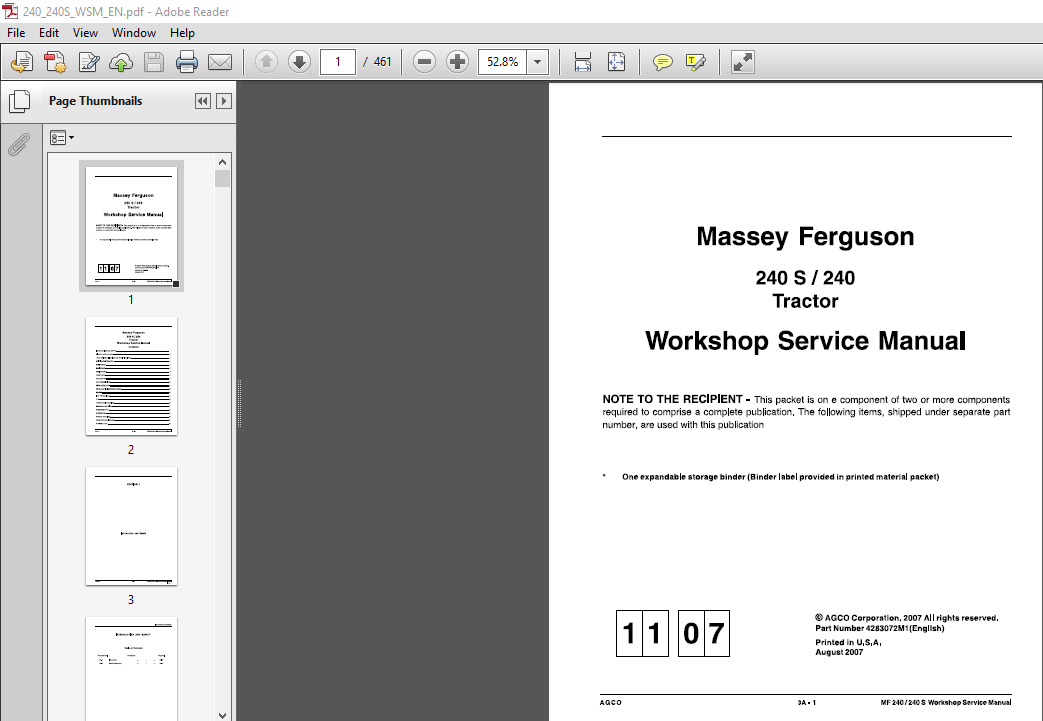This screenshot has height=721, width=1043.
Task: Click the Create PDF online icon
Action: [x=55, y=62]
